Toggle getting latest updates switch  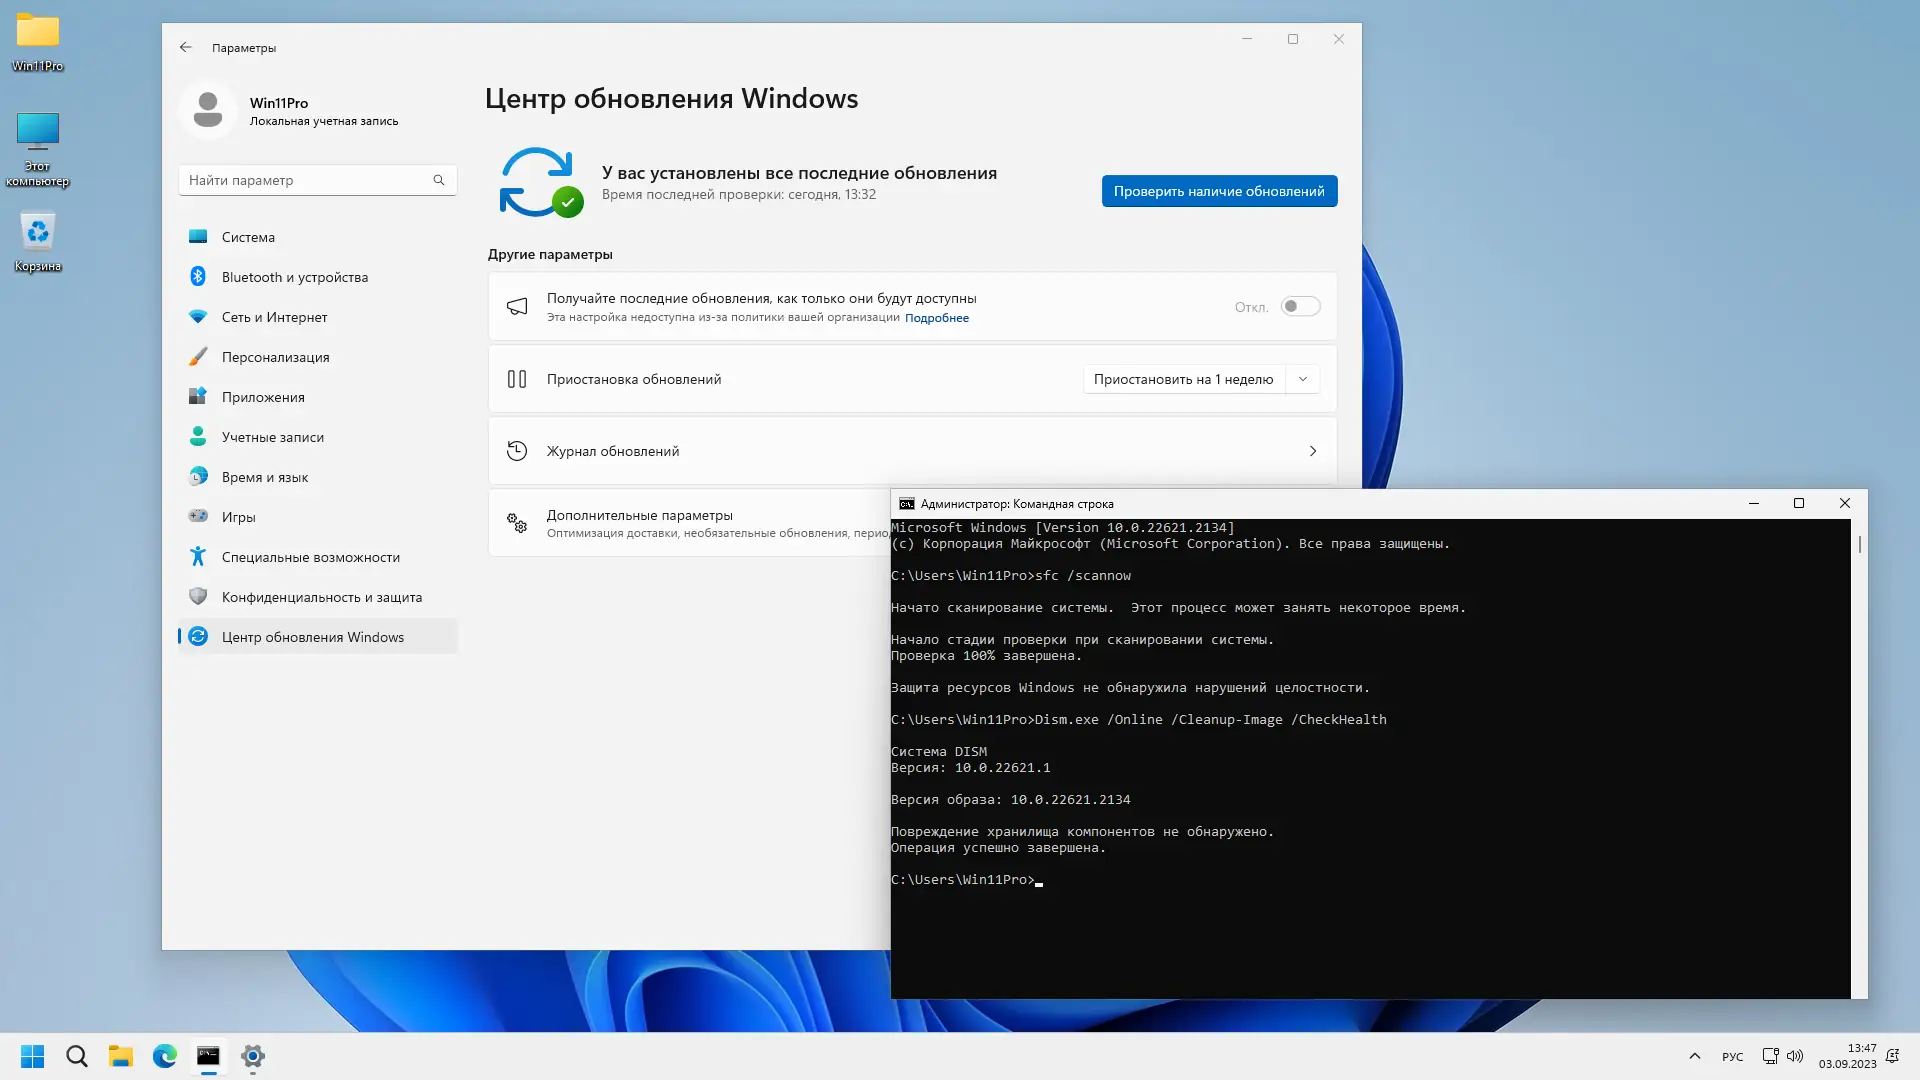pos(1300,307)
